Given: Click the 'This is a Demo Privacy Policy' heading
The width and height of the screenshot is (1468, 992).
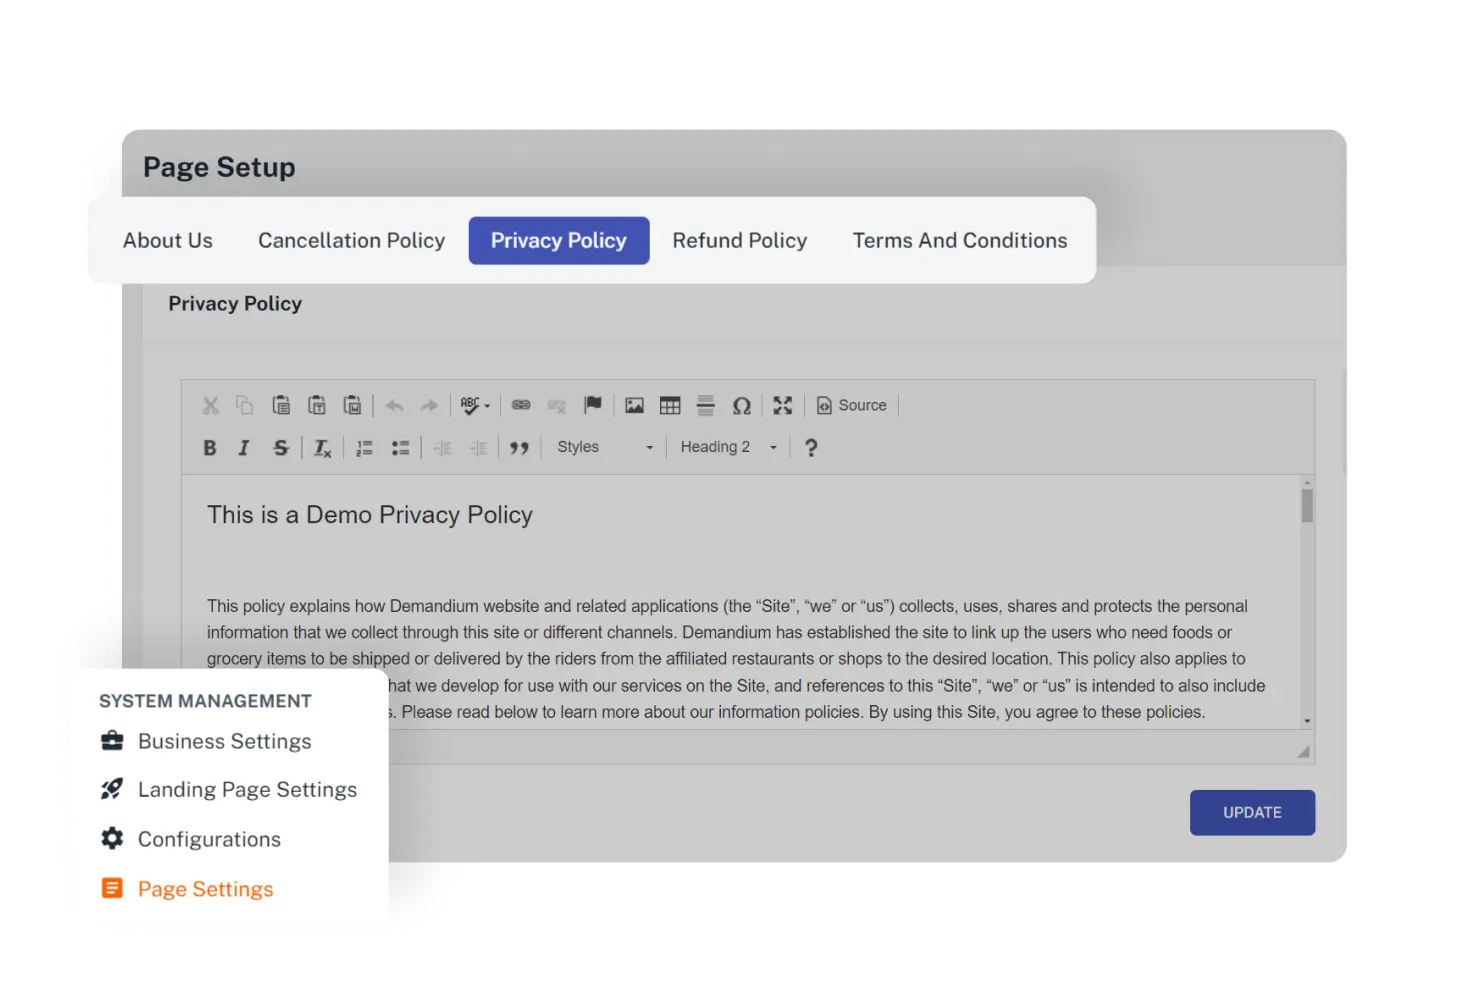Looking at the screenshot, I should click(x=370, y=515).
